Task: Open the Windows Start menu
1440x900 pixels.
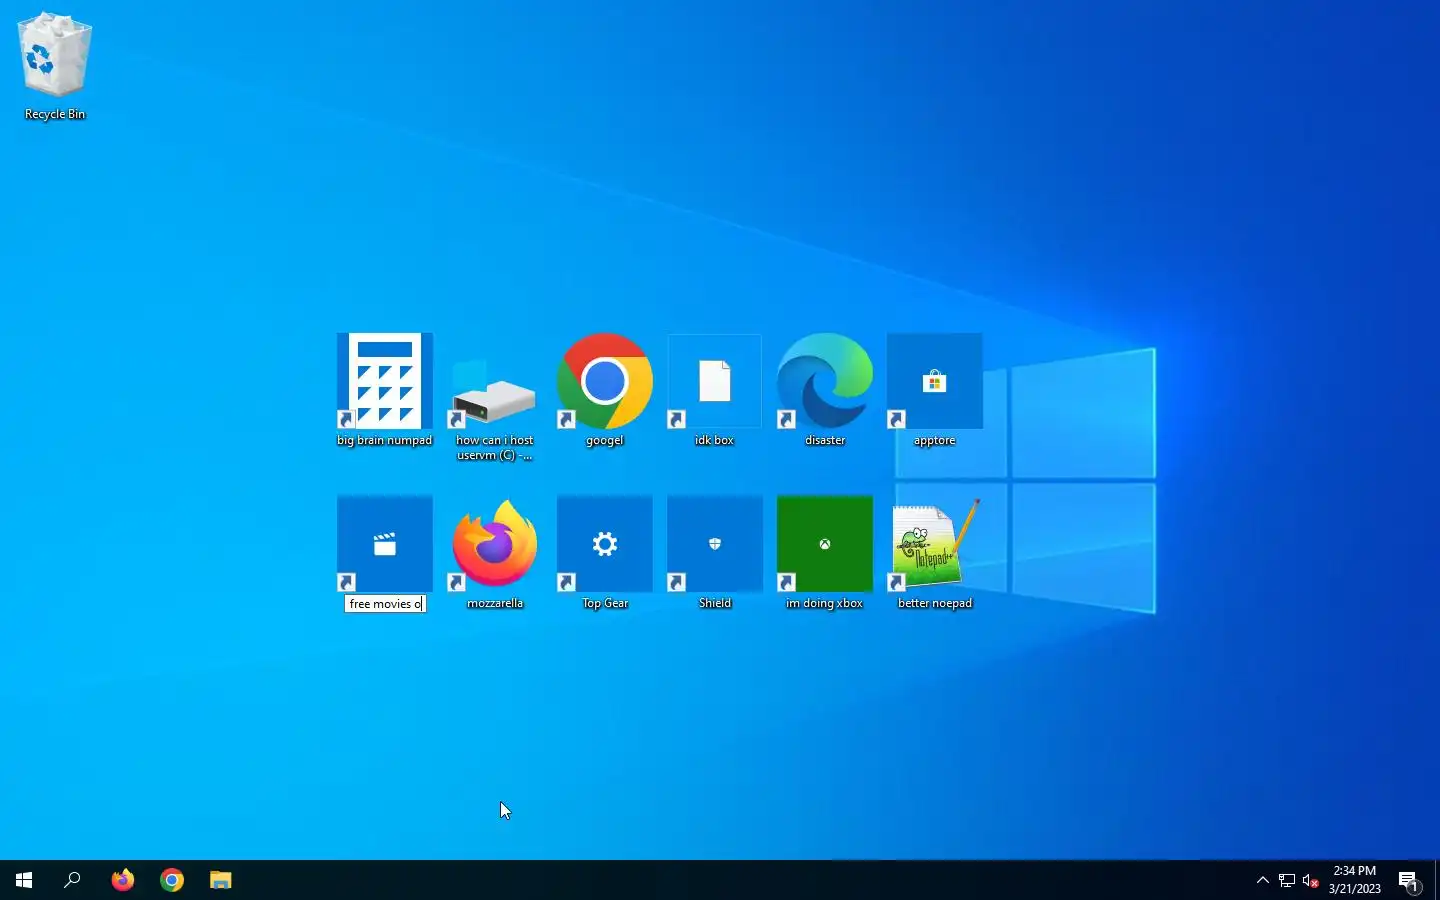Action: (24, 880)
